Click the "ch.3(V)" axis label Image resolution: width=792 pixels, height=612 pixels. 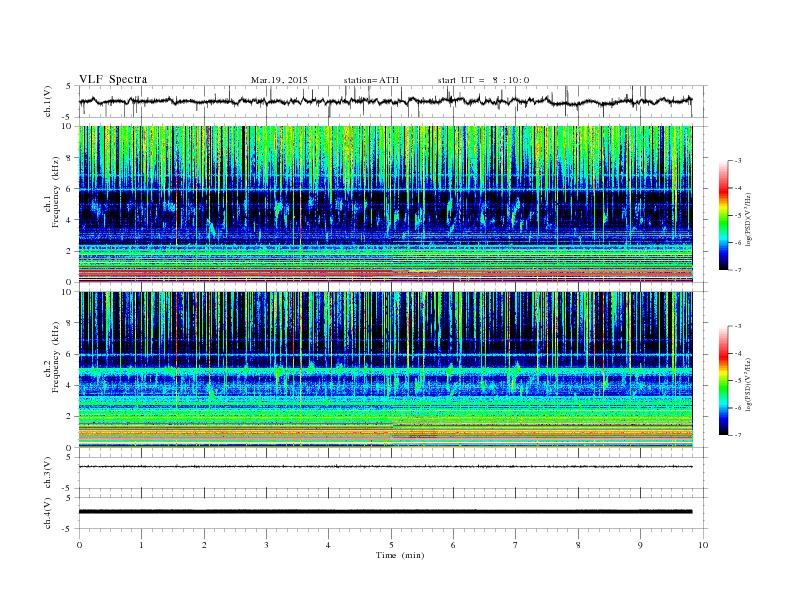[x=48, y=473]
